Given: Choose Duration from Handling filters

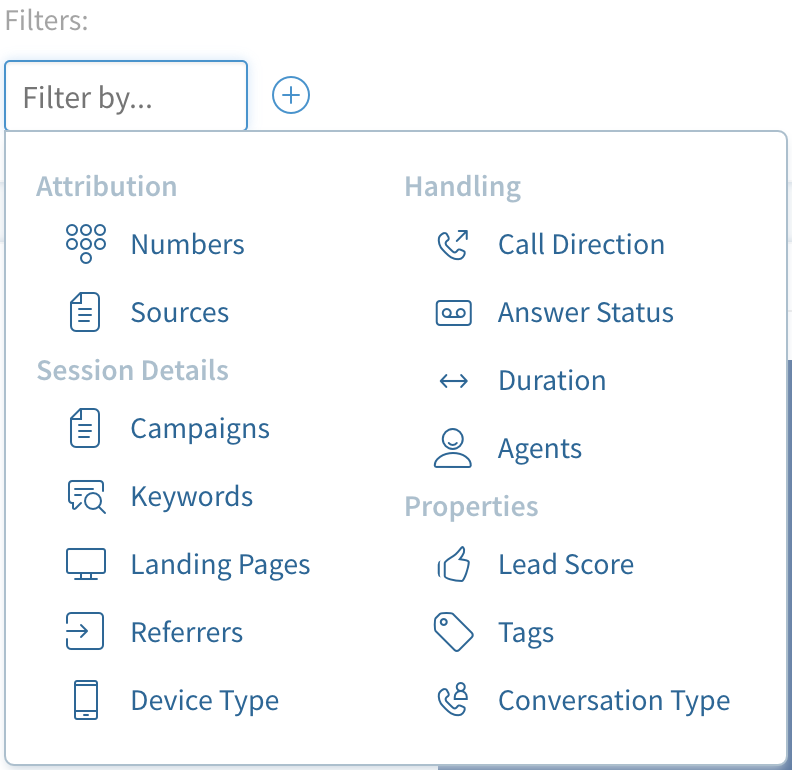Looking at the screenshot, I should [552, 380].
